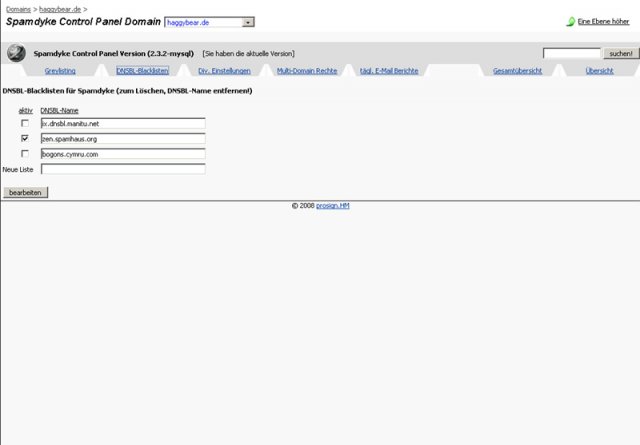This screenshot has width=640, height=445.
Task: Enable the bogons.cymru.com checkbox
Action: pos(25,154)
